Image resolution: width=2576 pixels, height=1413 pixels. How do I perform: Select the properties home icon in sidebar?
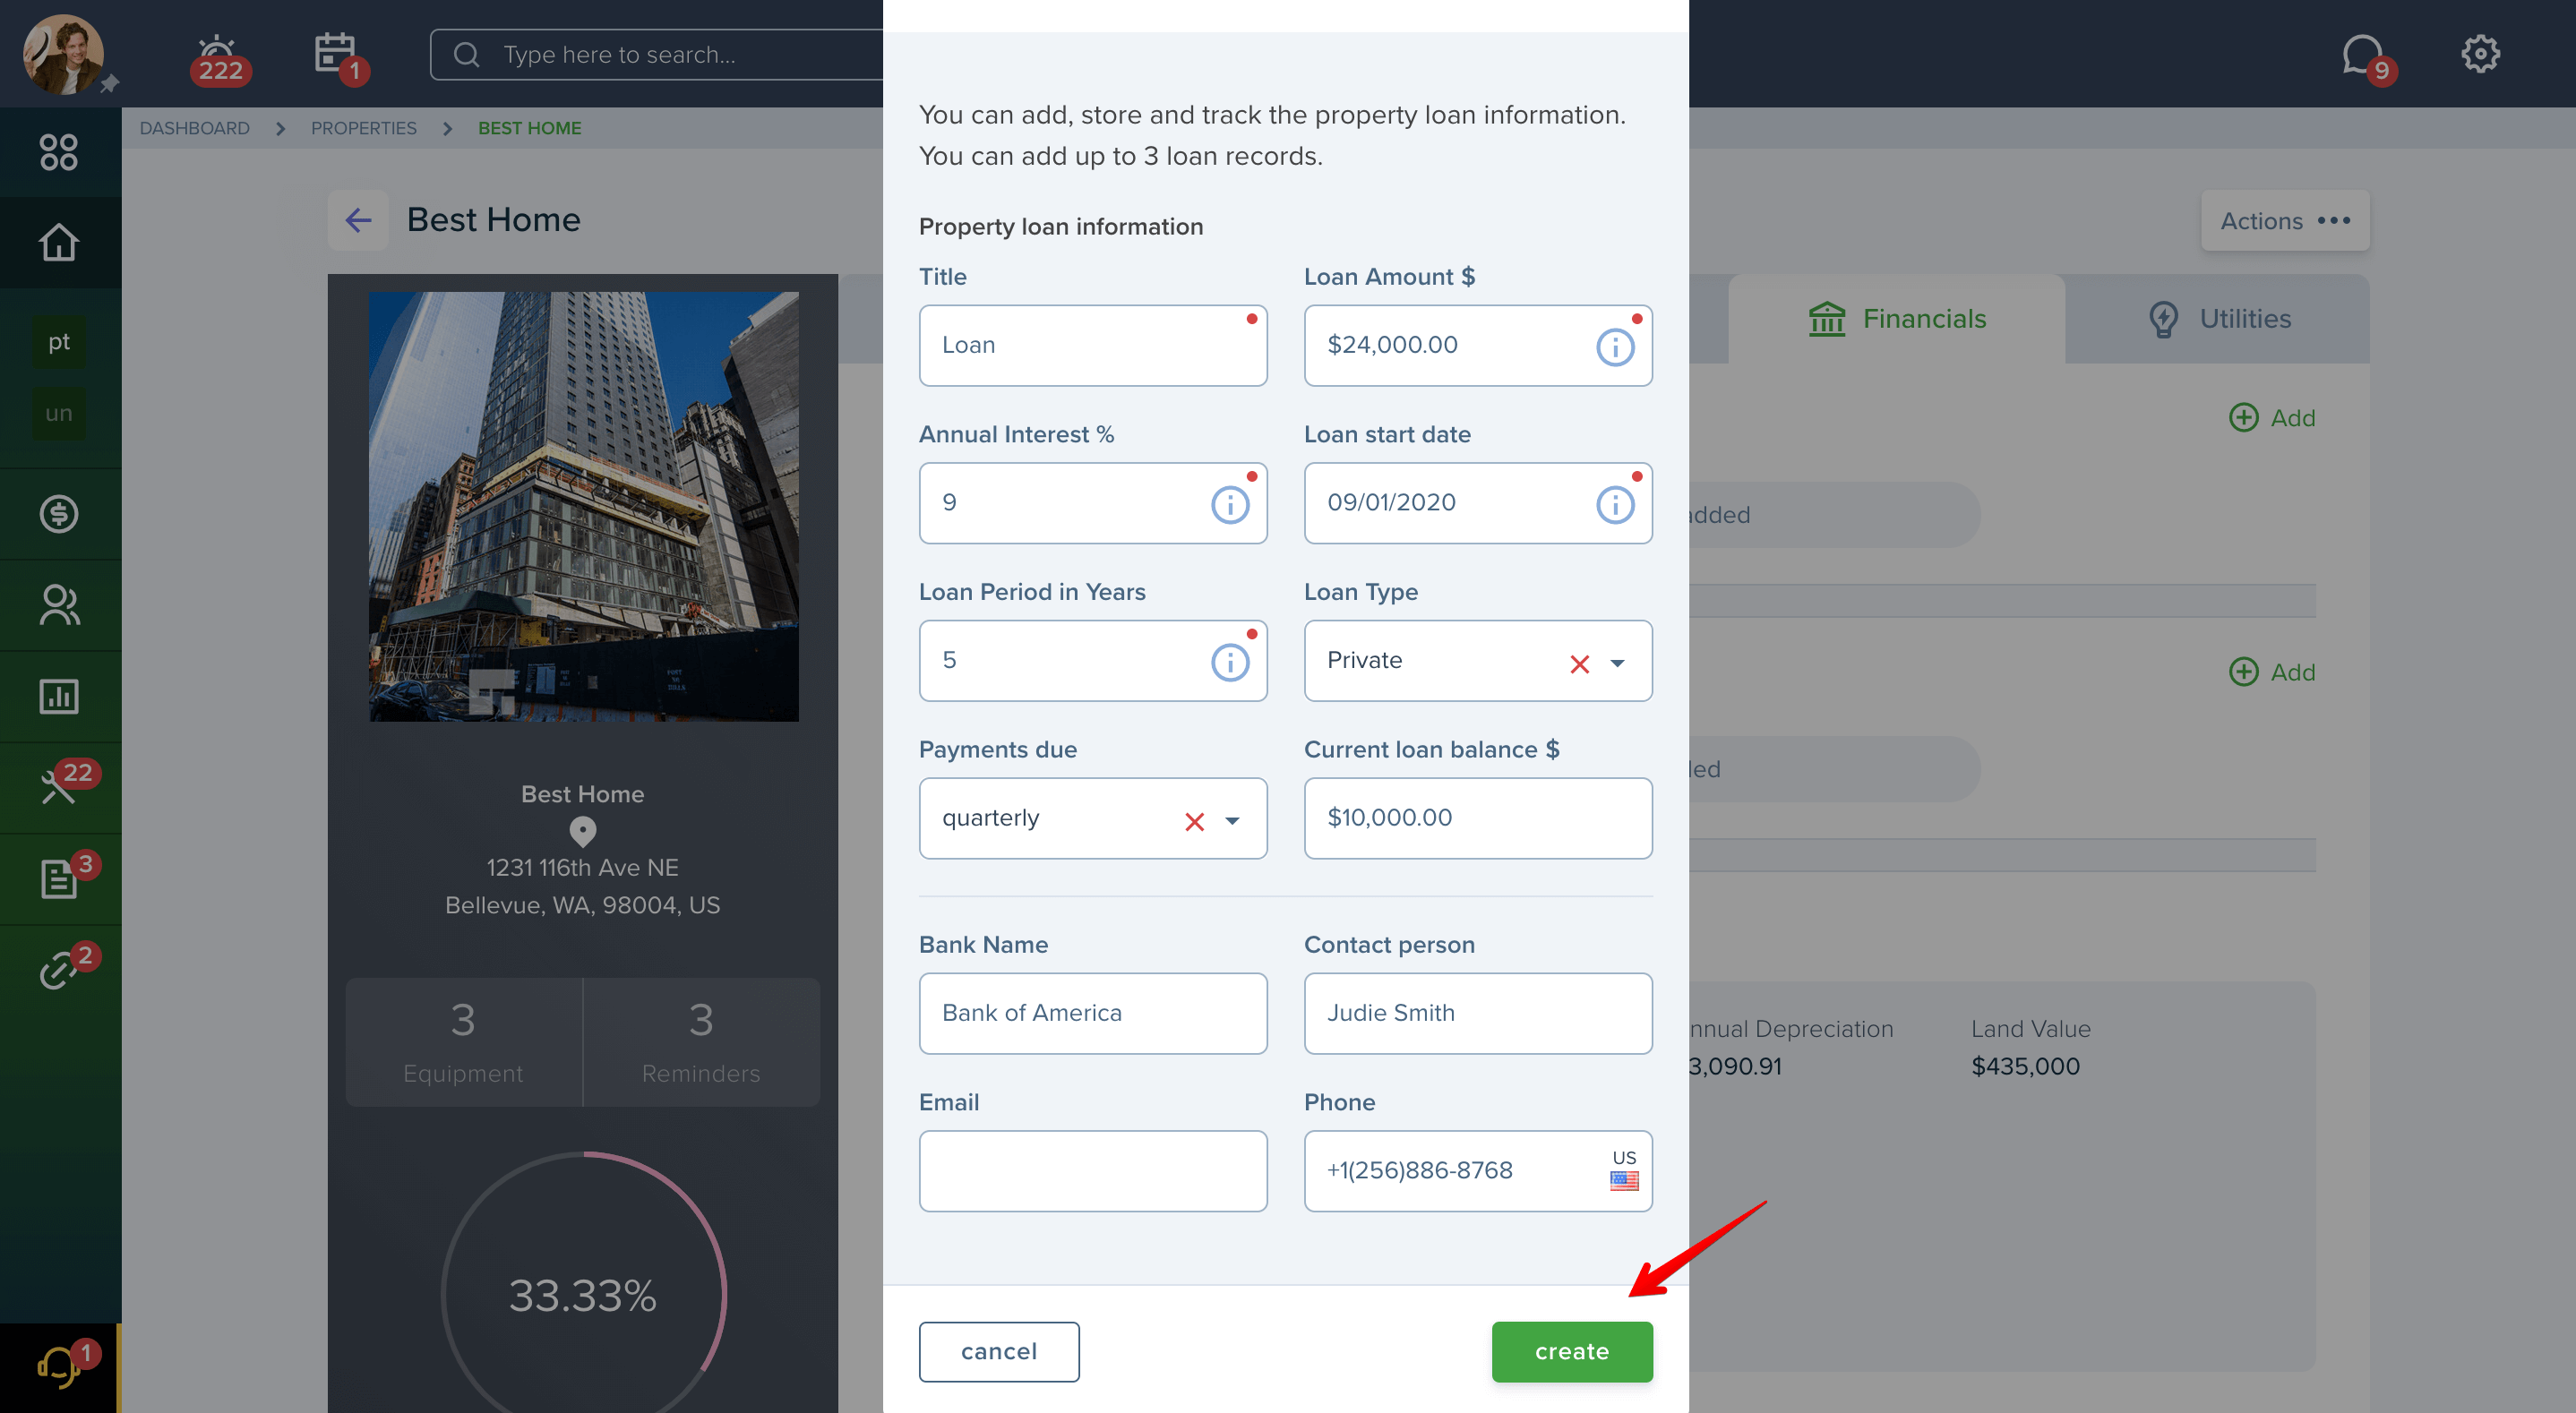coord(59,242)
